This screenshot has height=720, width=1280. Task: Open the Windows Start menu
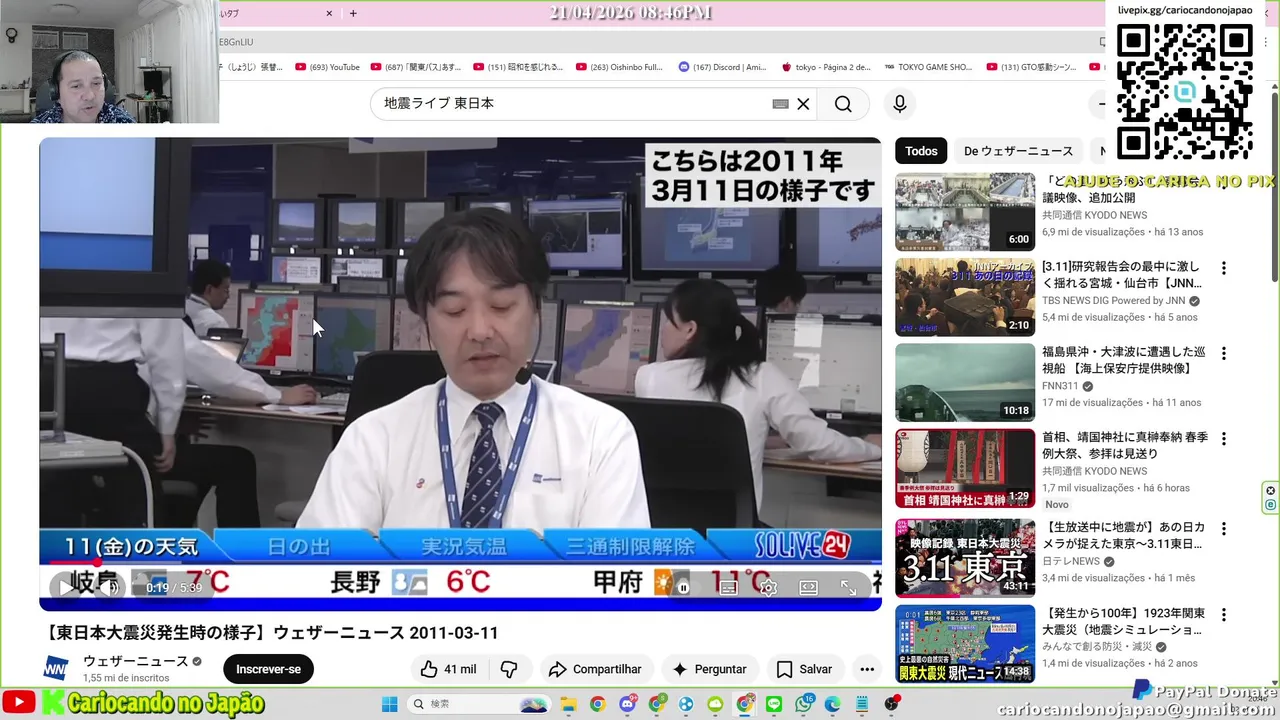click(390, 704)
